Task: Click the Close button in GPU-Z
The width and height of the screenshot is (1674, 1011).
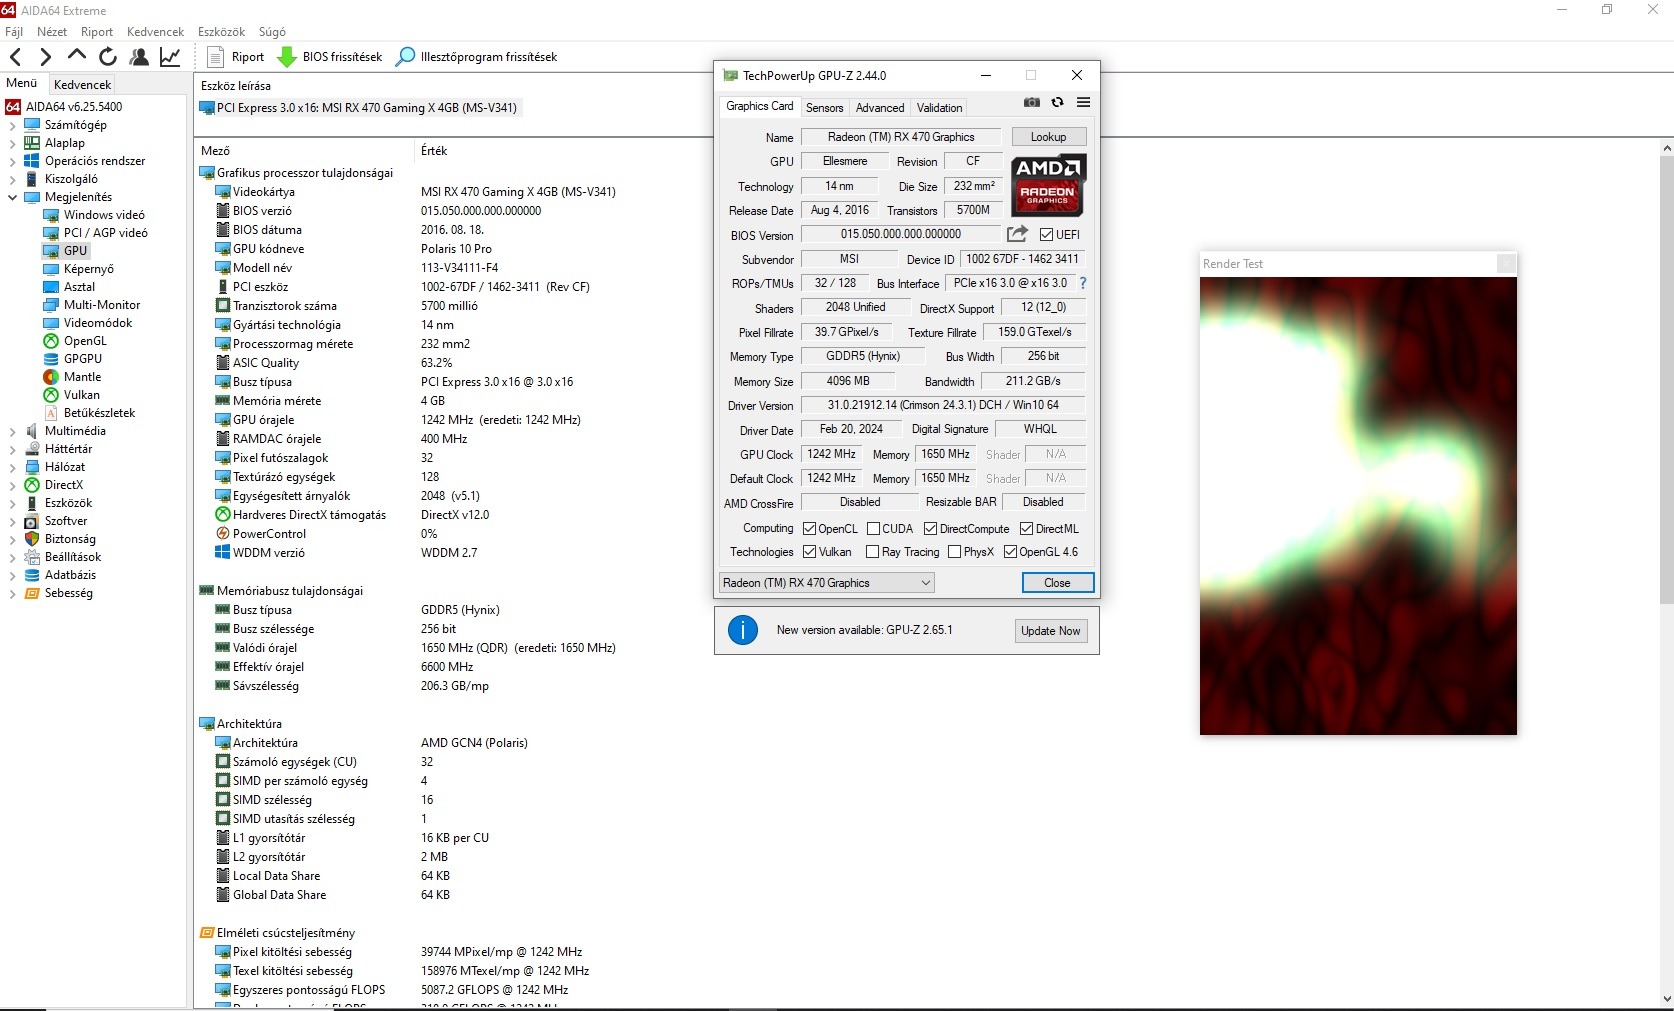Action: [1058, 583]
